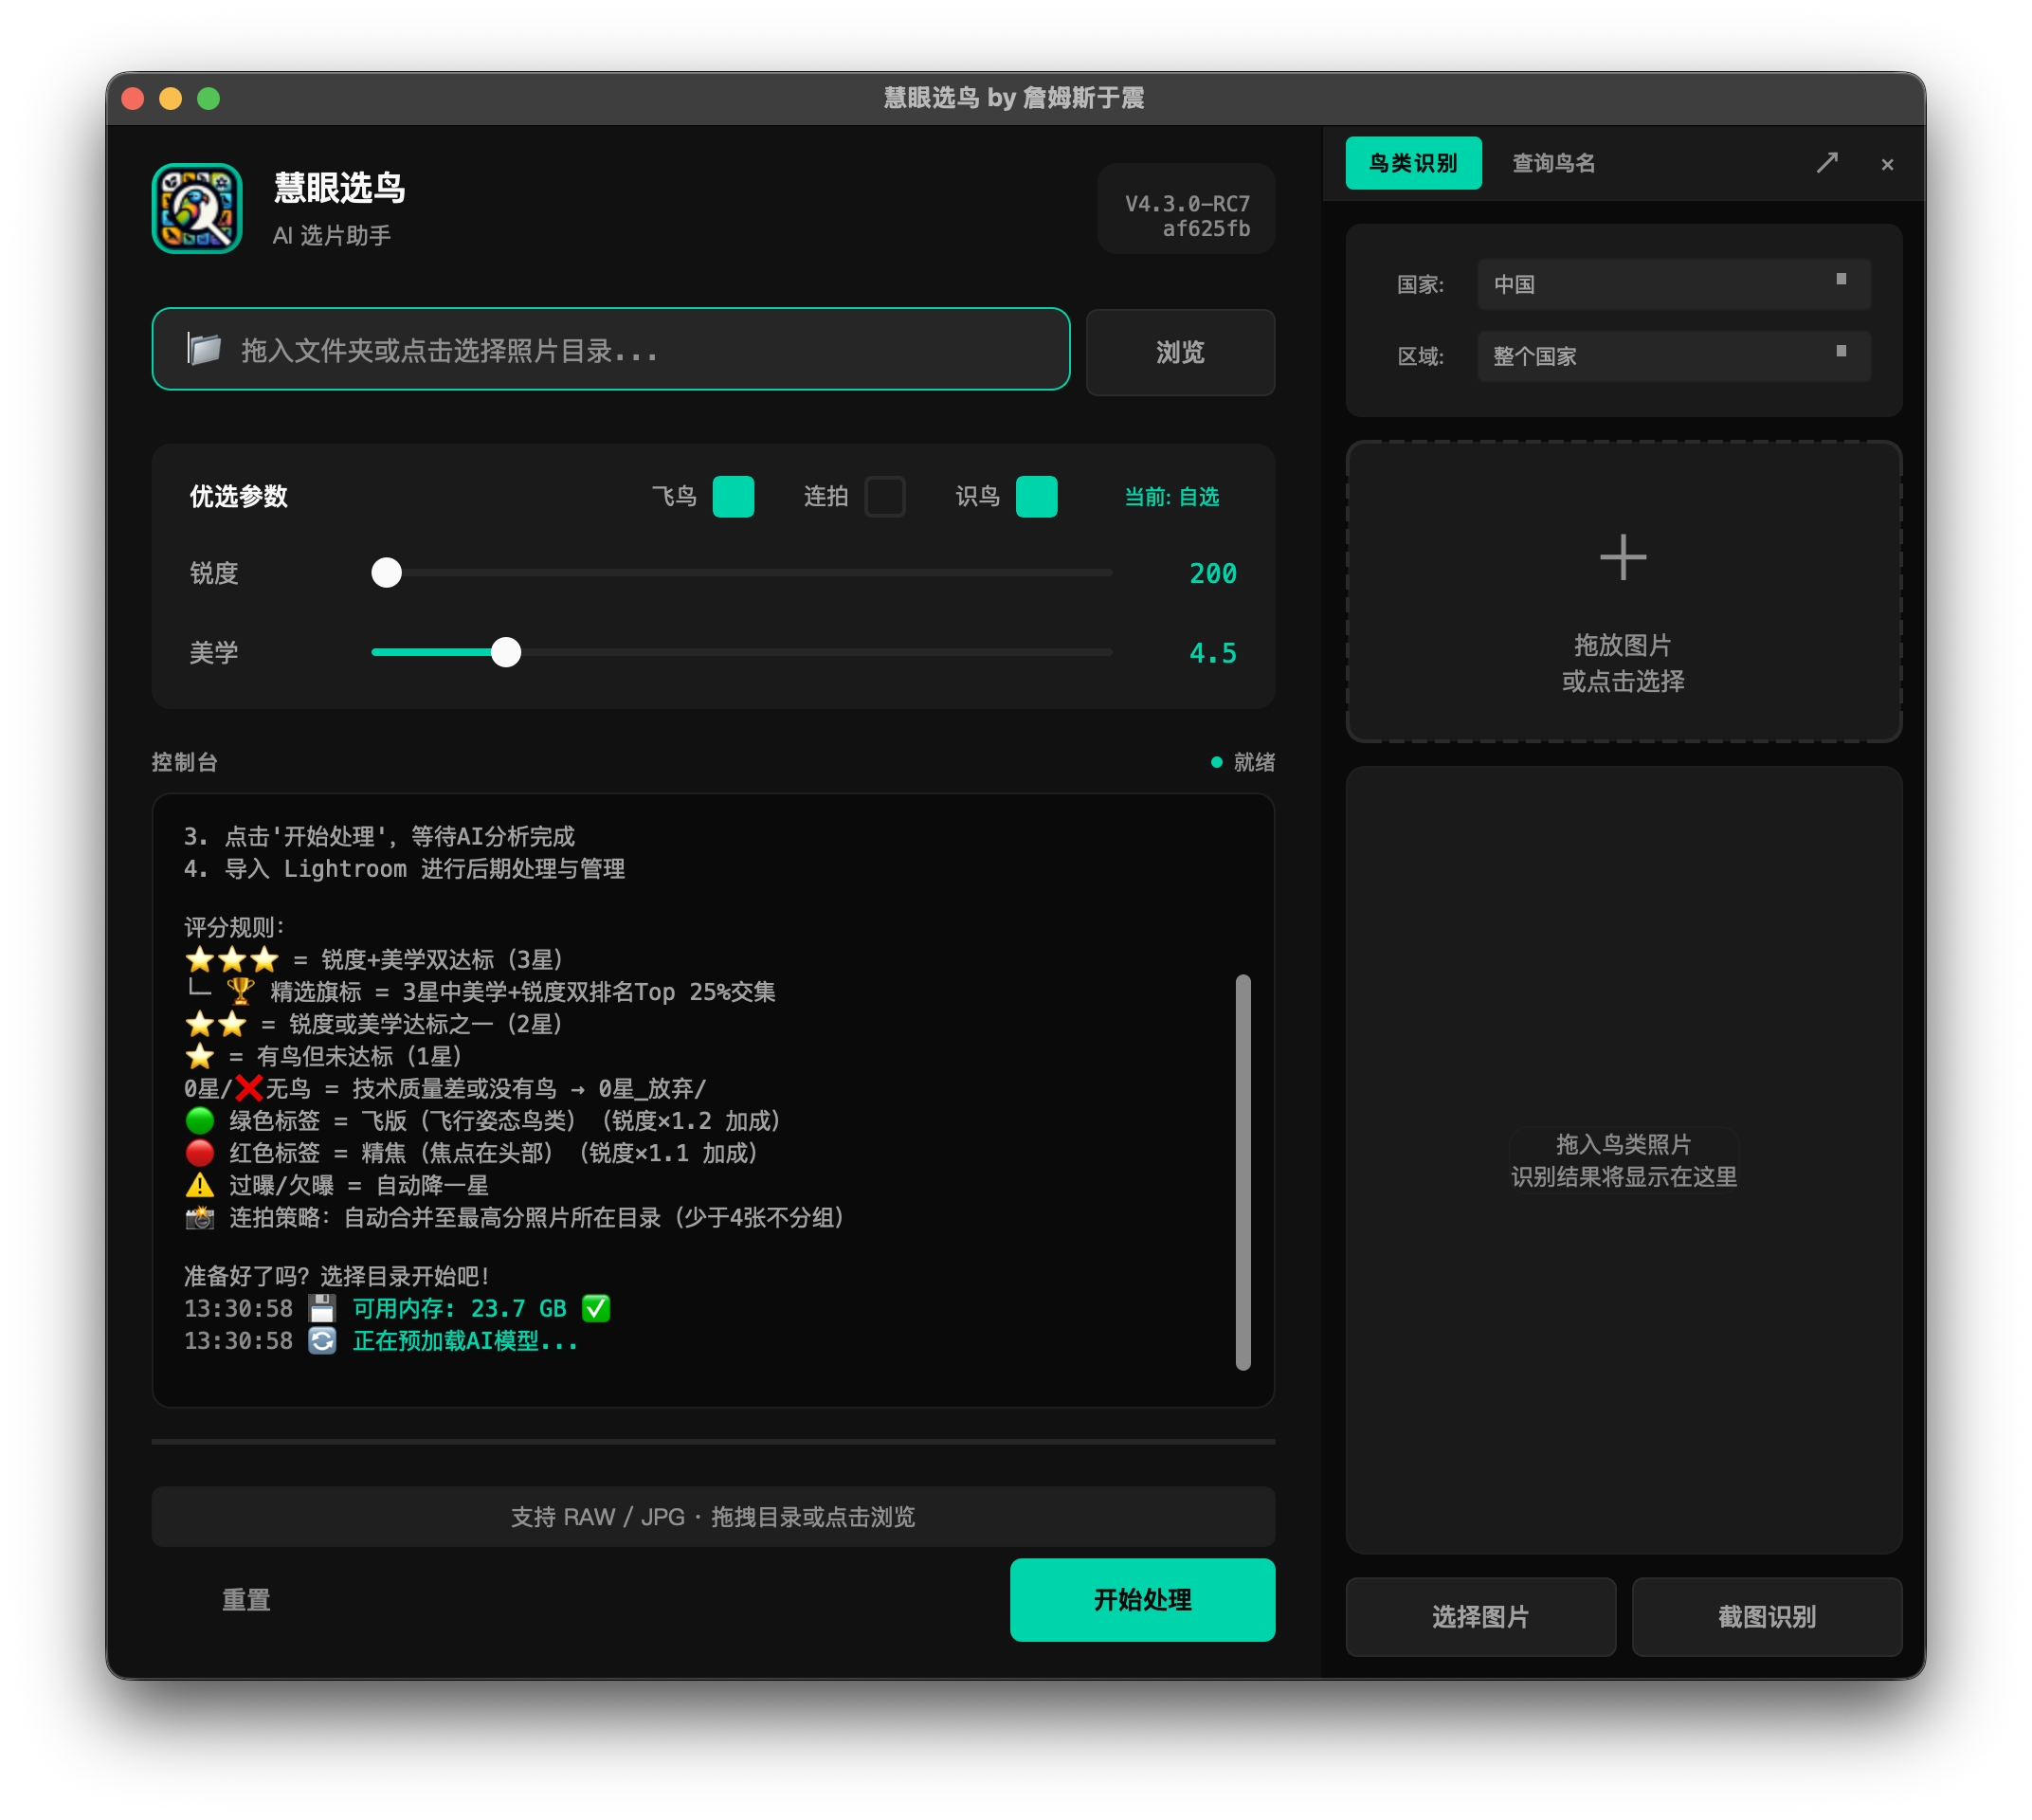Switch to the 查询鸟名 tab
The height and width of the screenshot is (1820, 2032).
[x=1553, y=163]
